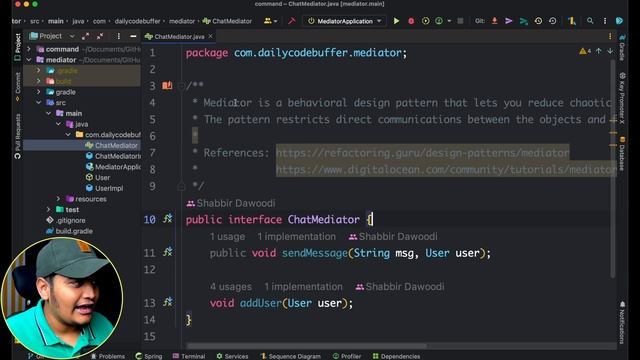Image resolution: width=640 pixels, height=360 pixels.
Task: Expand the resources folder node
Action: (x=58, y=199)
